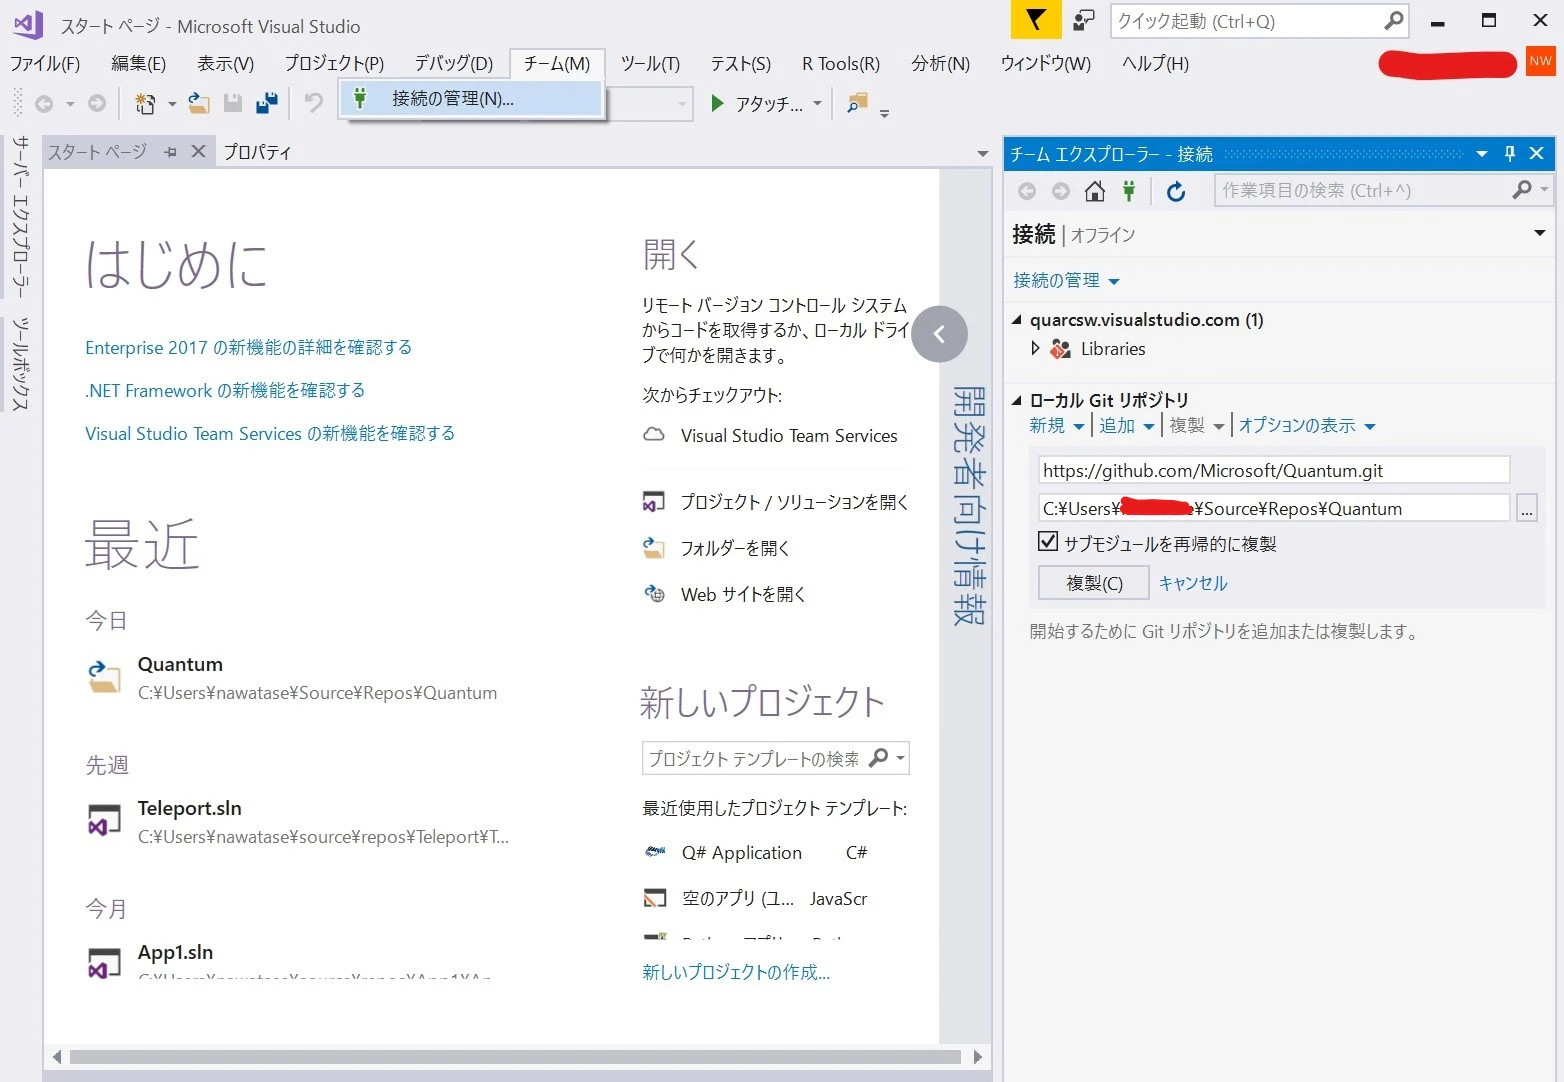The image size is (1564, 1082).
Task: Open the Attach button dropdown arrow
Action: click(x=817, y=103)
